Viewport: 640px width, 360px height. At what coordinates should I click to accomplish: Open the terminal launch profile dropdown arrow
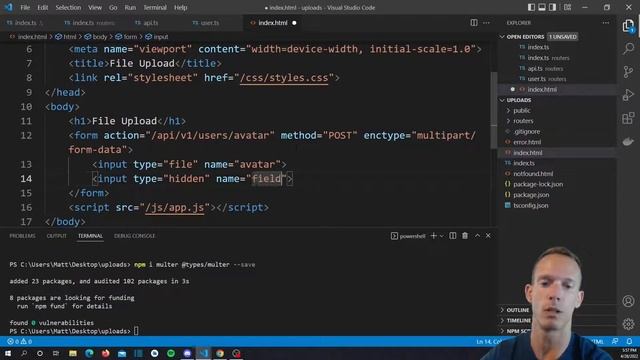442,236
